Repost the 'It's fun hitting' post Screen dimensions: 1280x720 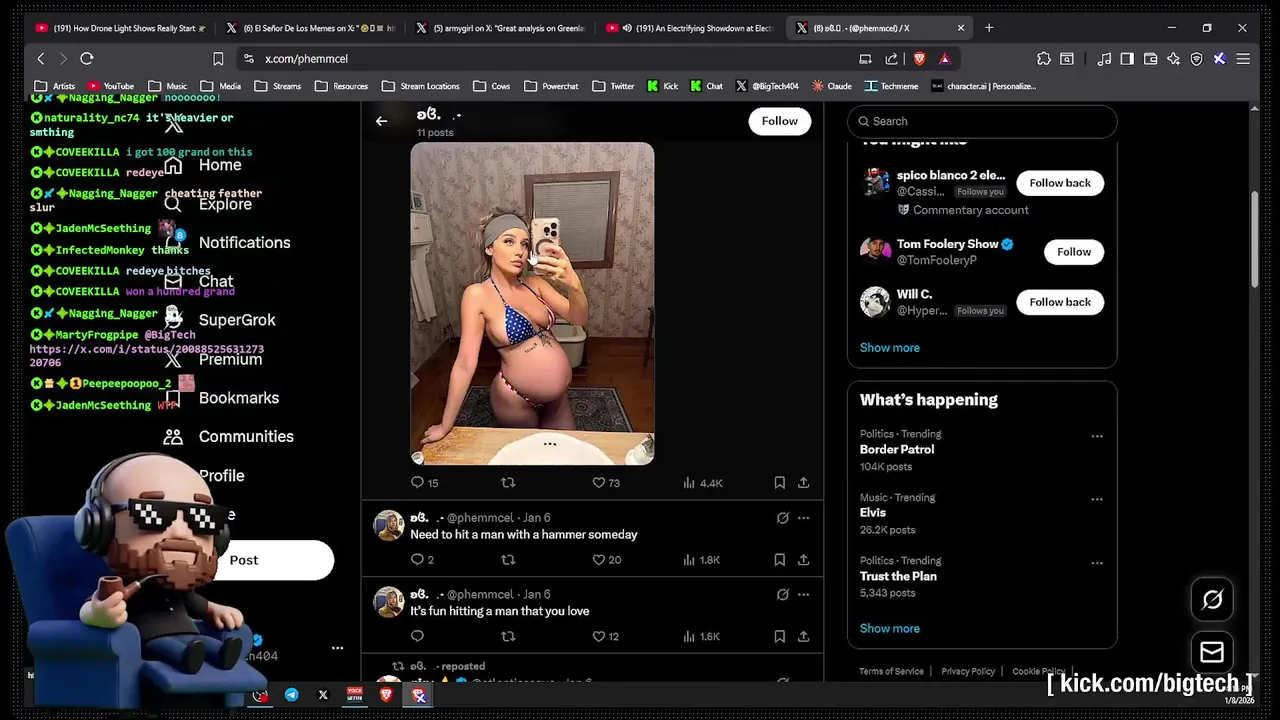(508, 636)
